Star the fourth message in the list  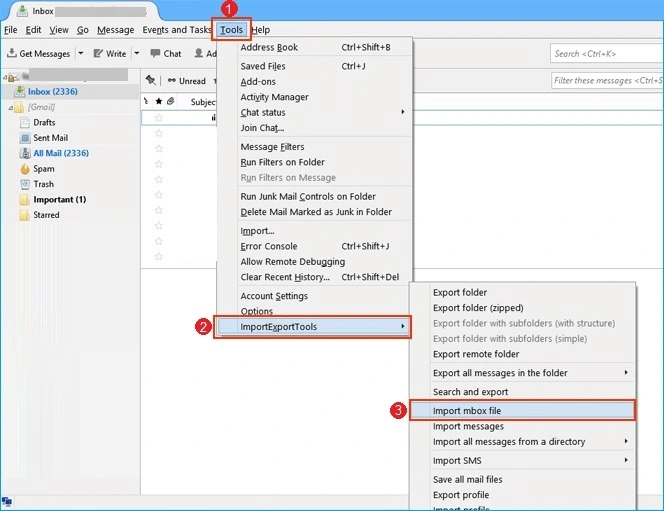[x=159, y=164]
